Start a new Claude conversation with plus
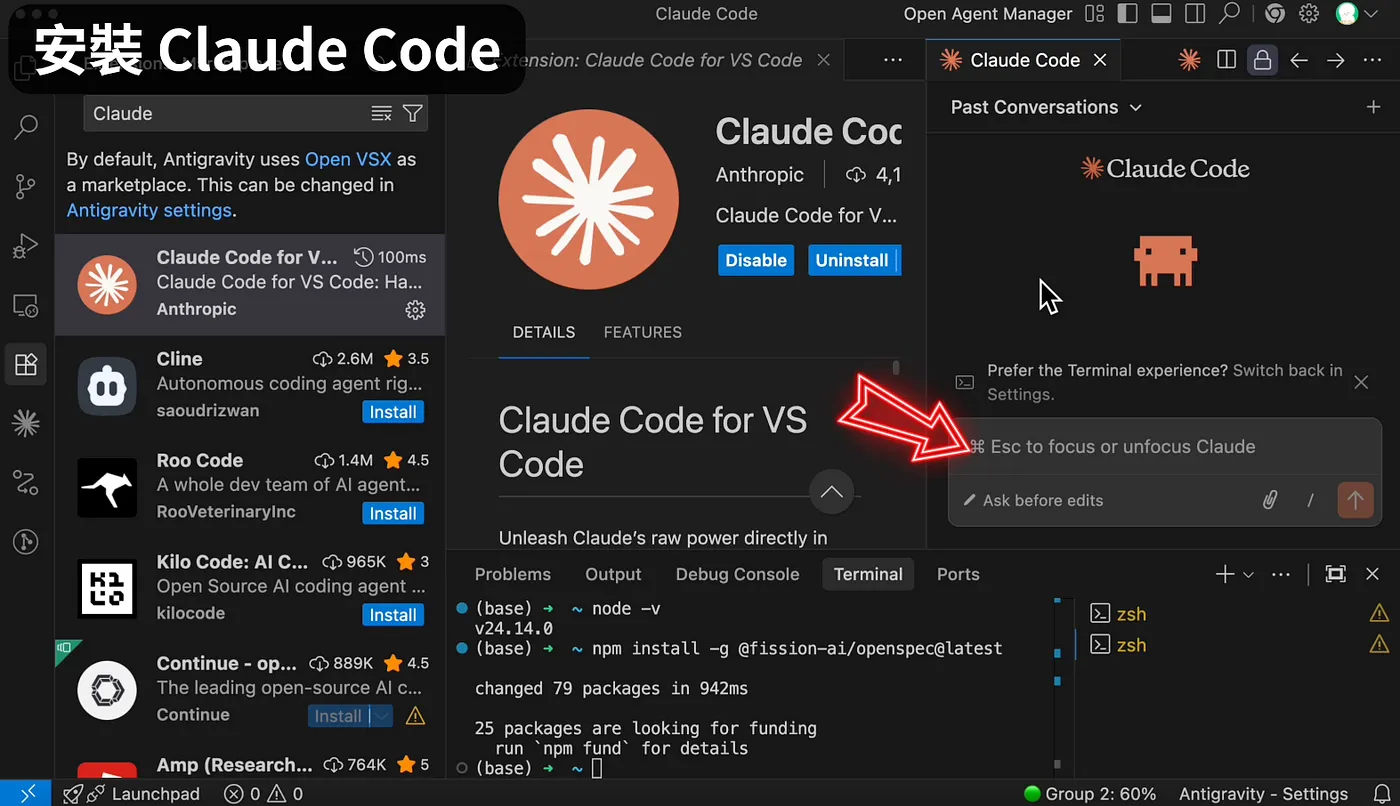This screenshot has width=1400, height=806. click(1372, 107)
